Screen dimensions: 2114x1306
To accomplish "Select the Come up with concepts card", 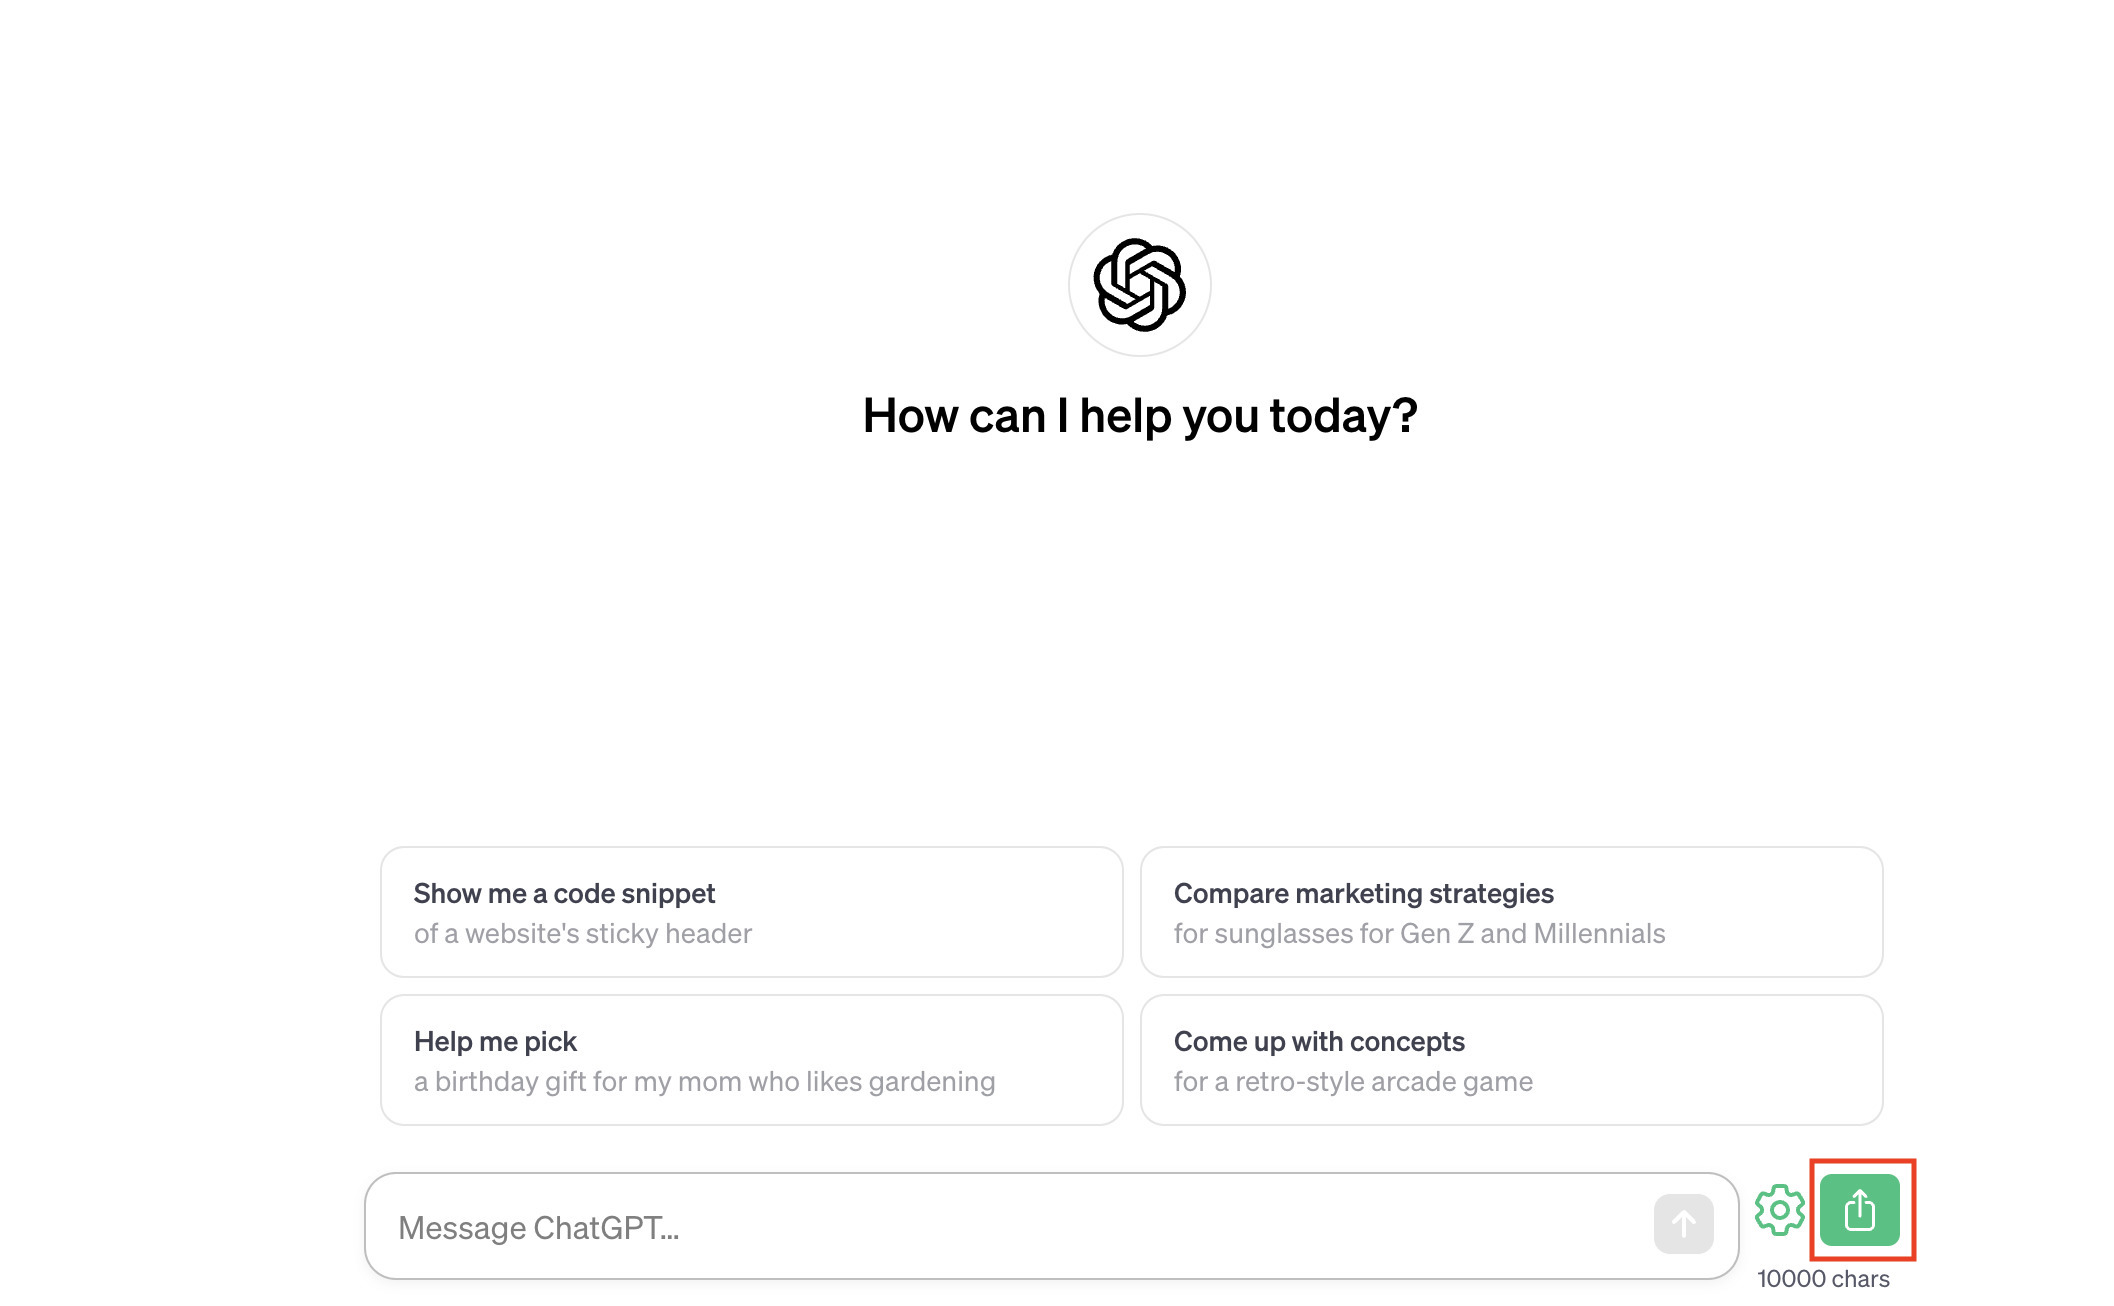I will [x=1511, y=1060].
